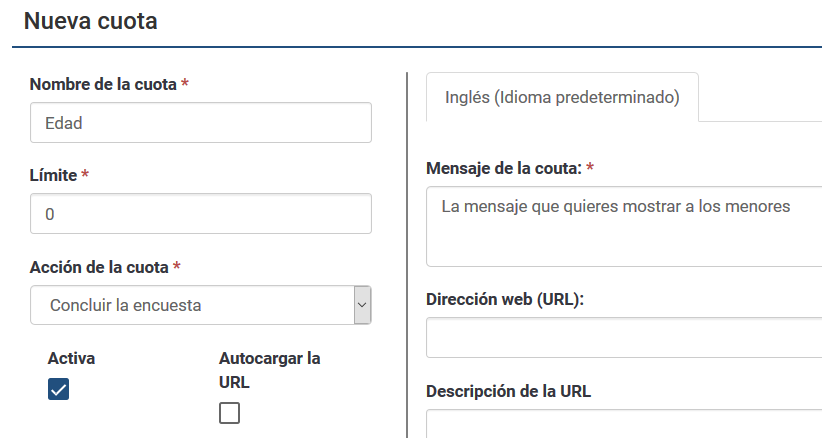Enable the Autocargar la URL checkbox
This screenshot has height=438, width=822.
click(229, 413)
